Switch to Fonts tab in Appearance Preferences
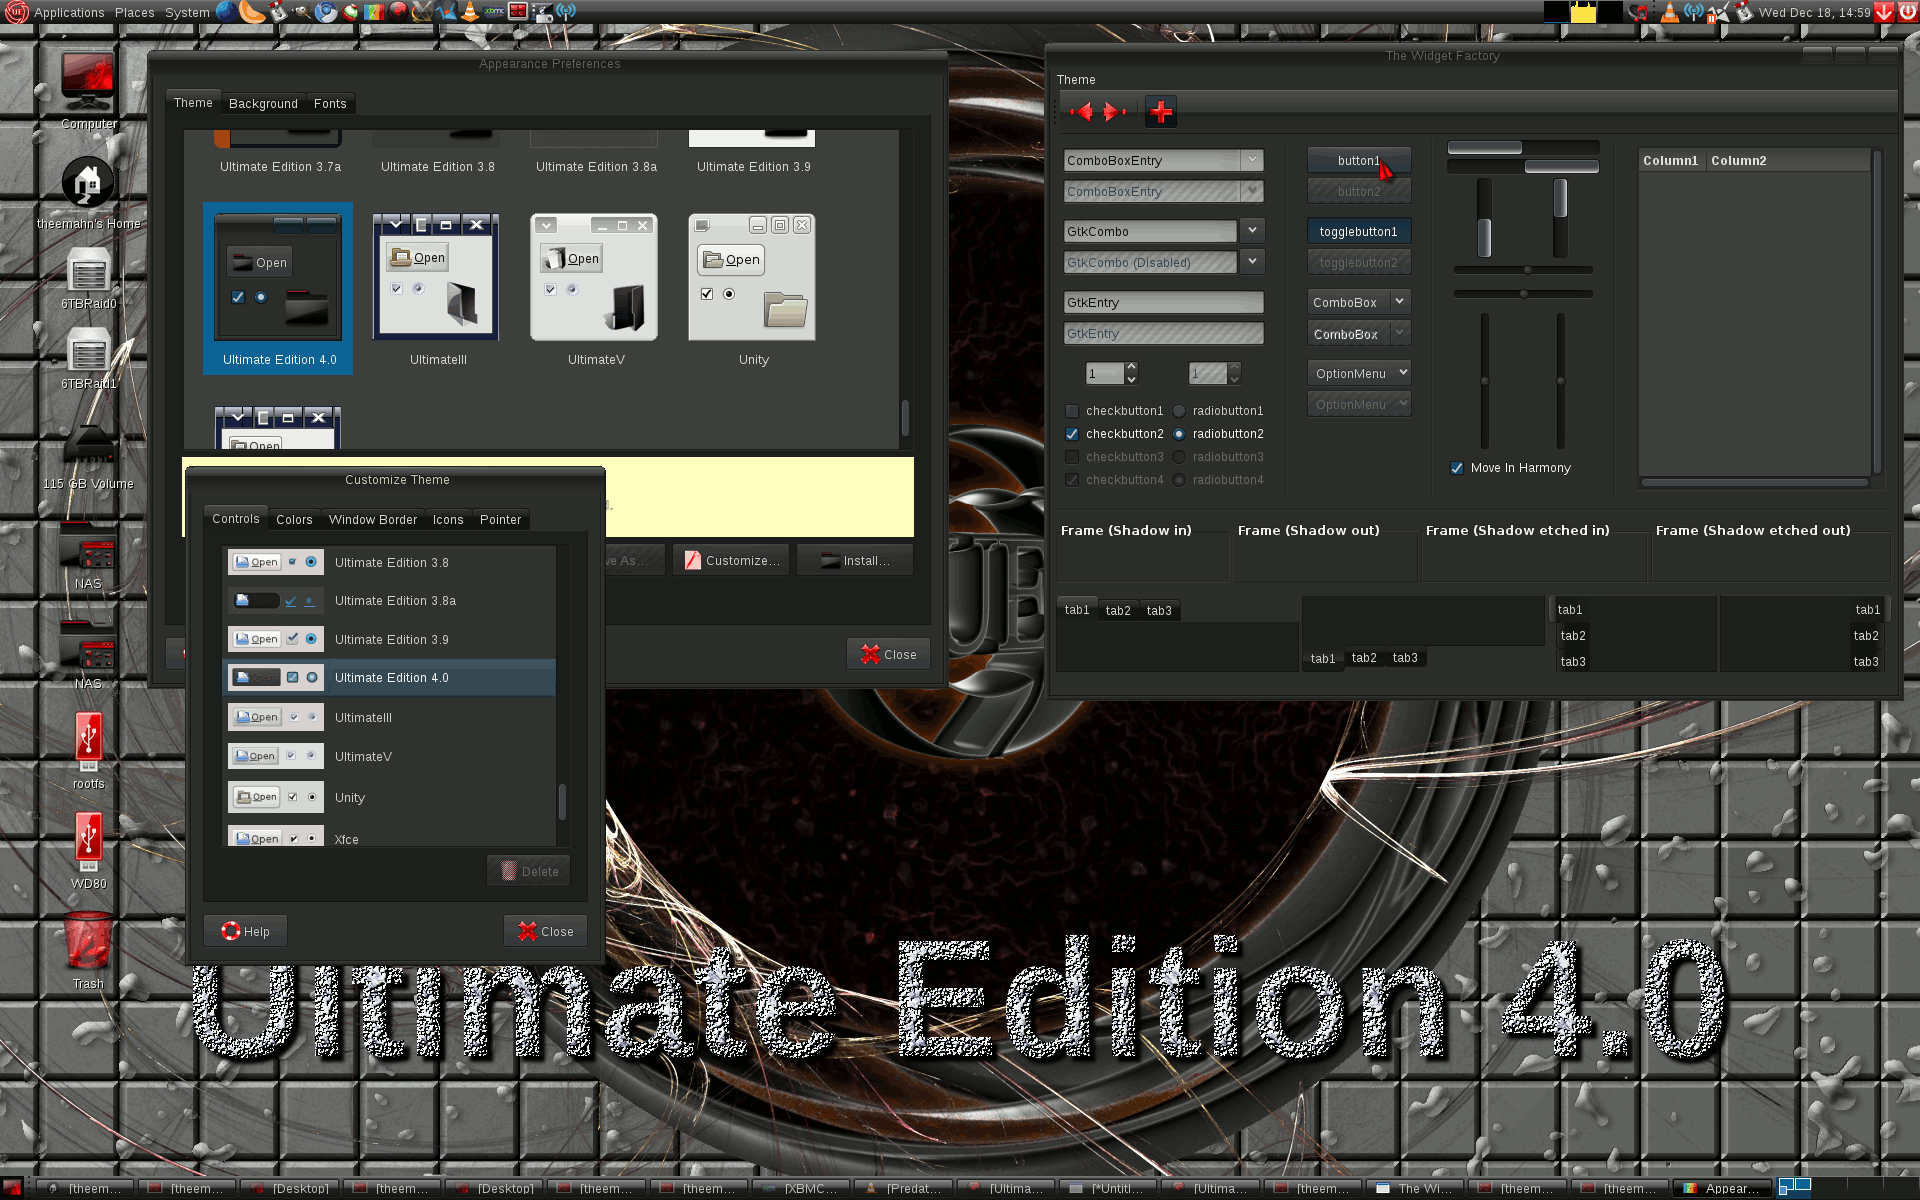The width and height of the screenshot is (1920, 1200). (330, 104)
